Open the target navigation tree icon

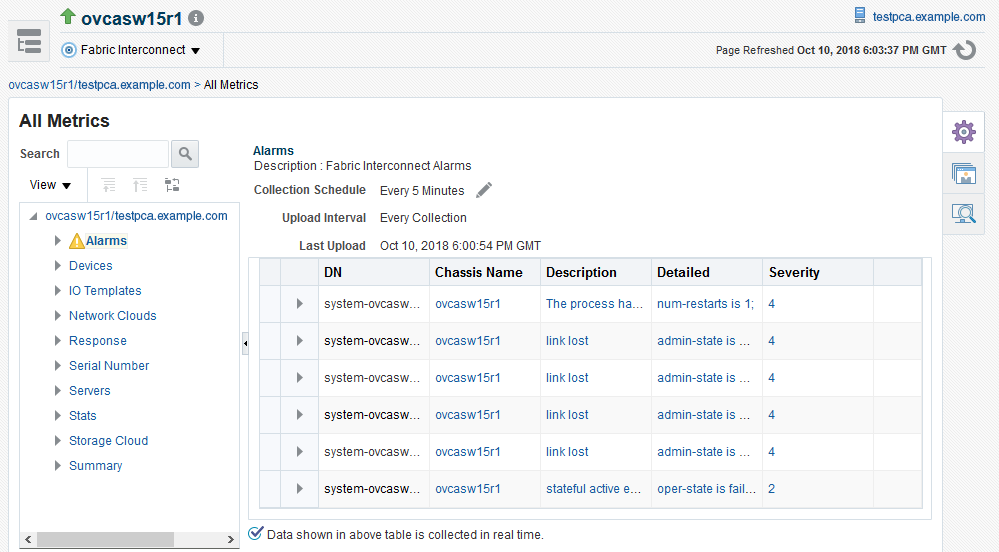pos(29,42)
